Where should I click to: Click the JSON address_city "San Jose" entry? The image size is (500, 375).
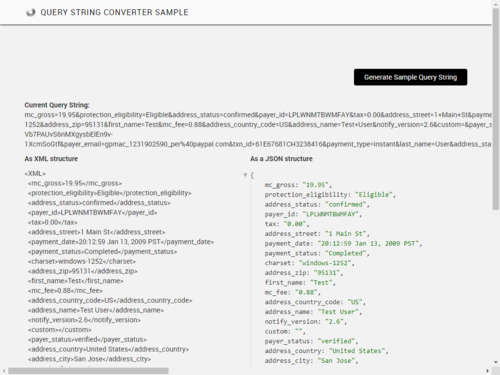click(x=311, y=361)
